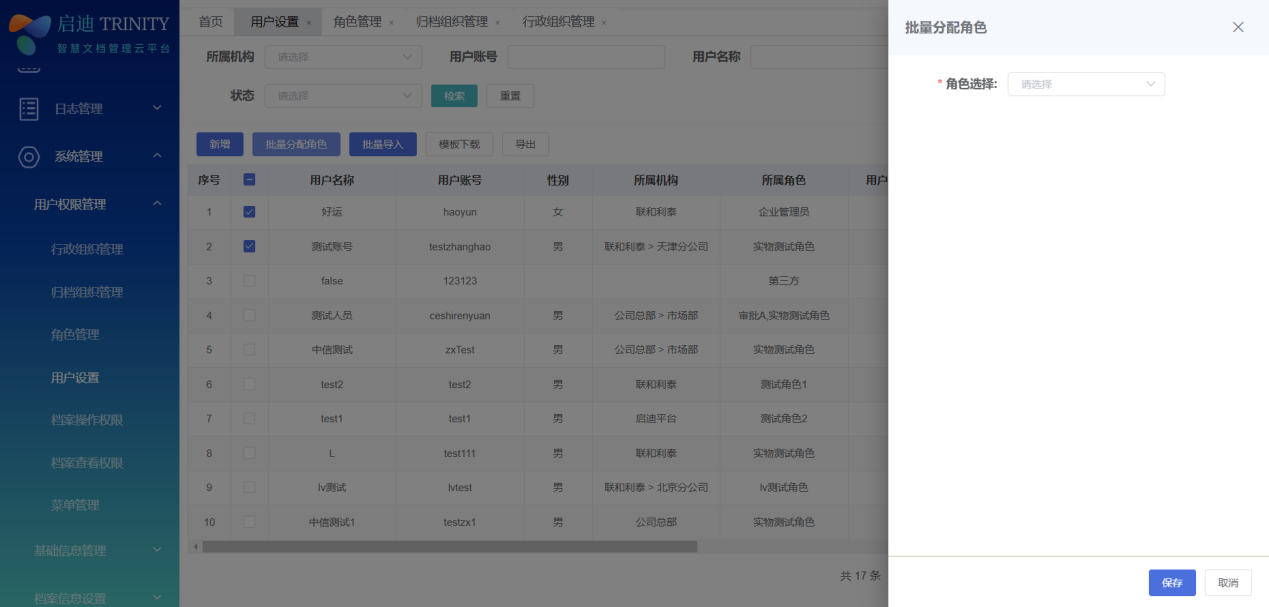Click the 保存 button in the drawer
Image resolution: width=1269 pixels, height=607 pixels.
click(x=1172, y=583)
